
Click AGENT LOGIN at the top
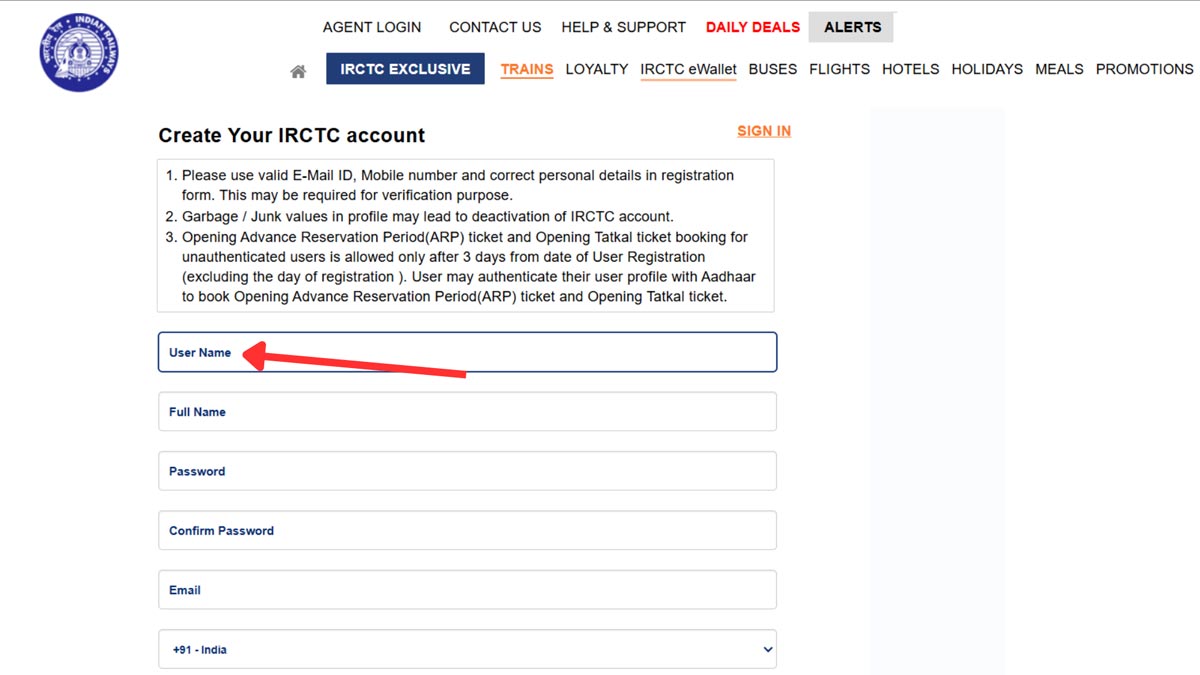(x=372, y=27)
